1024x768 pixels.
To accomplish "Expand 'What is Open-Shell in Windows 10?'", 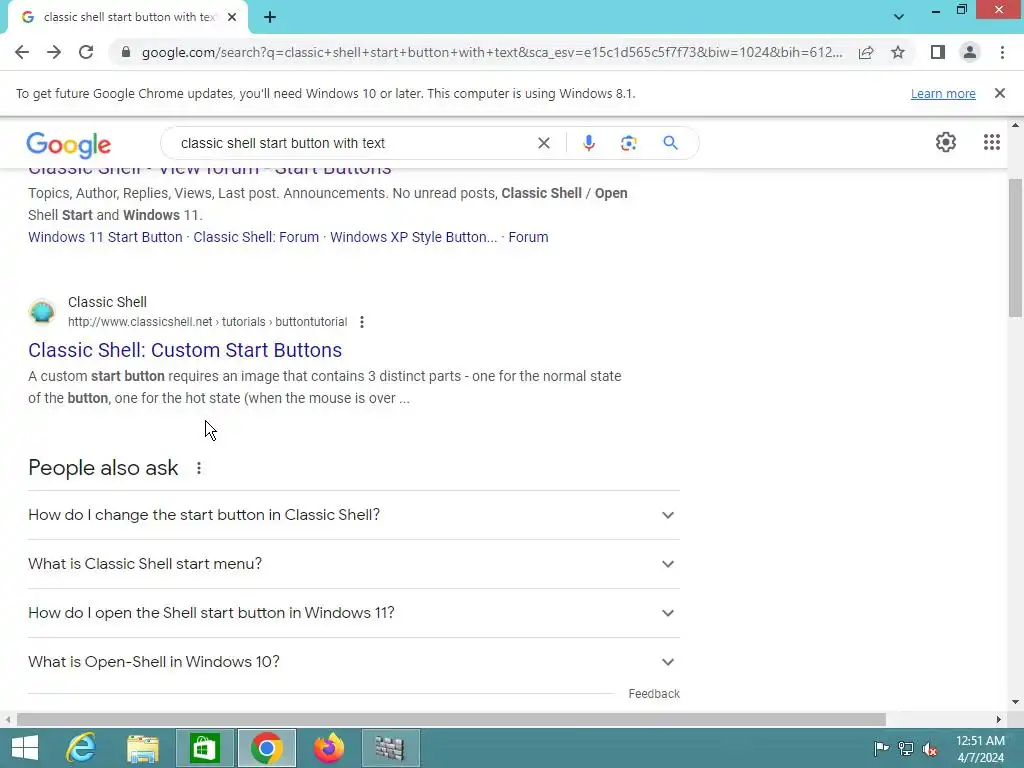I will [353, 662].
